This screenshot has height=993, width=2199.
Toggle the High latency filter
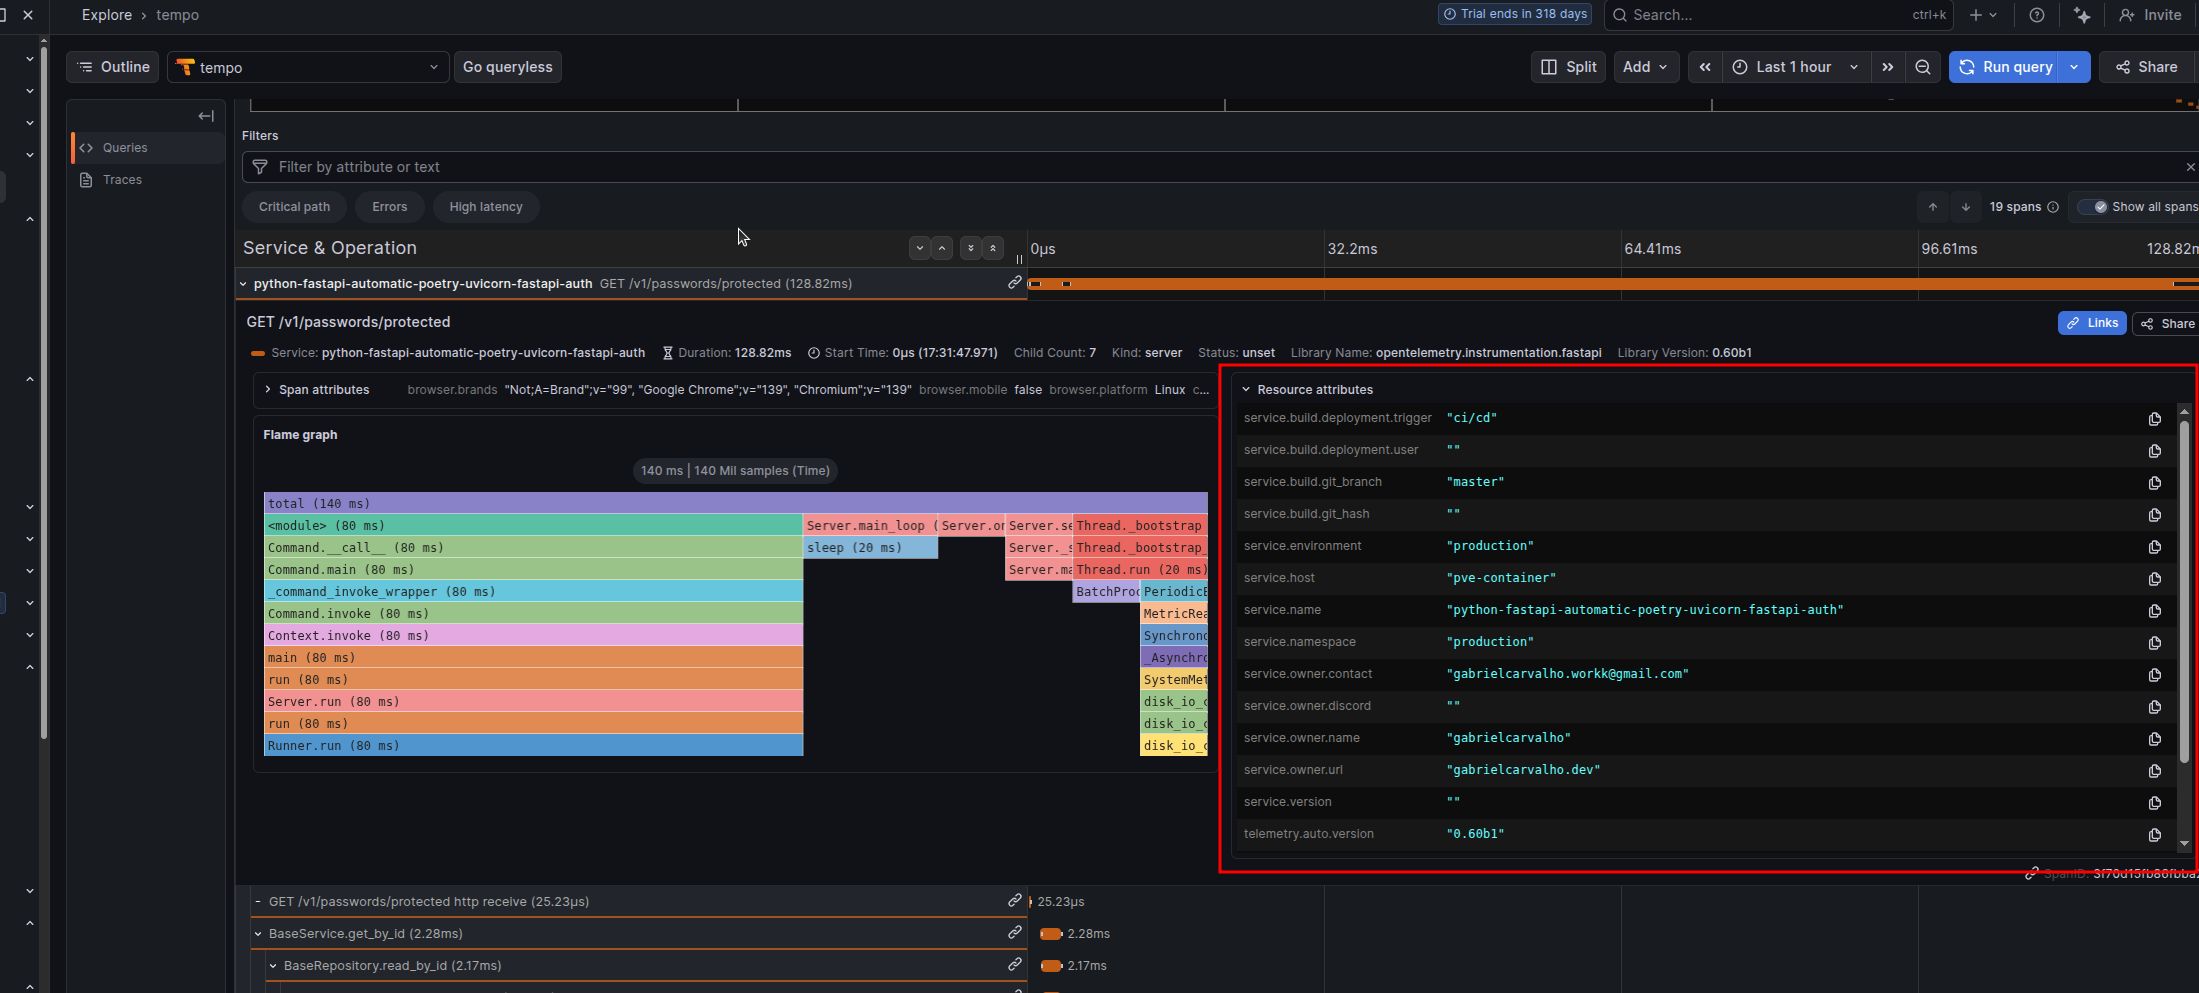click(x=486, y=207)
